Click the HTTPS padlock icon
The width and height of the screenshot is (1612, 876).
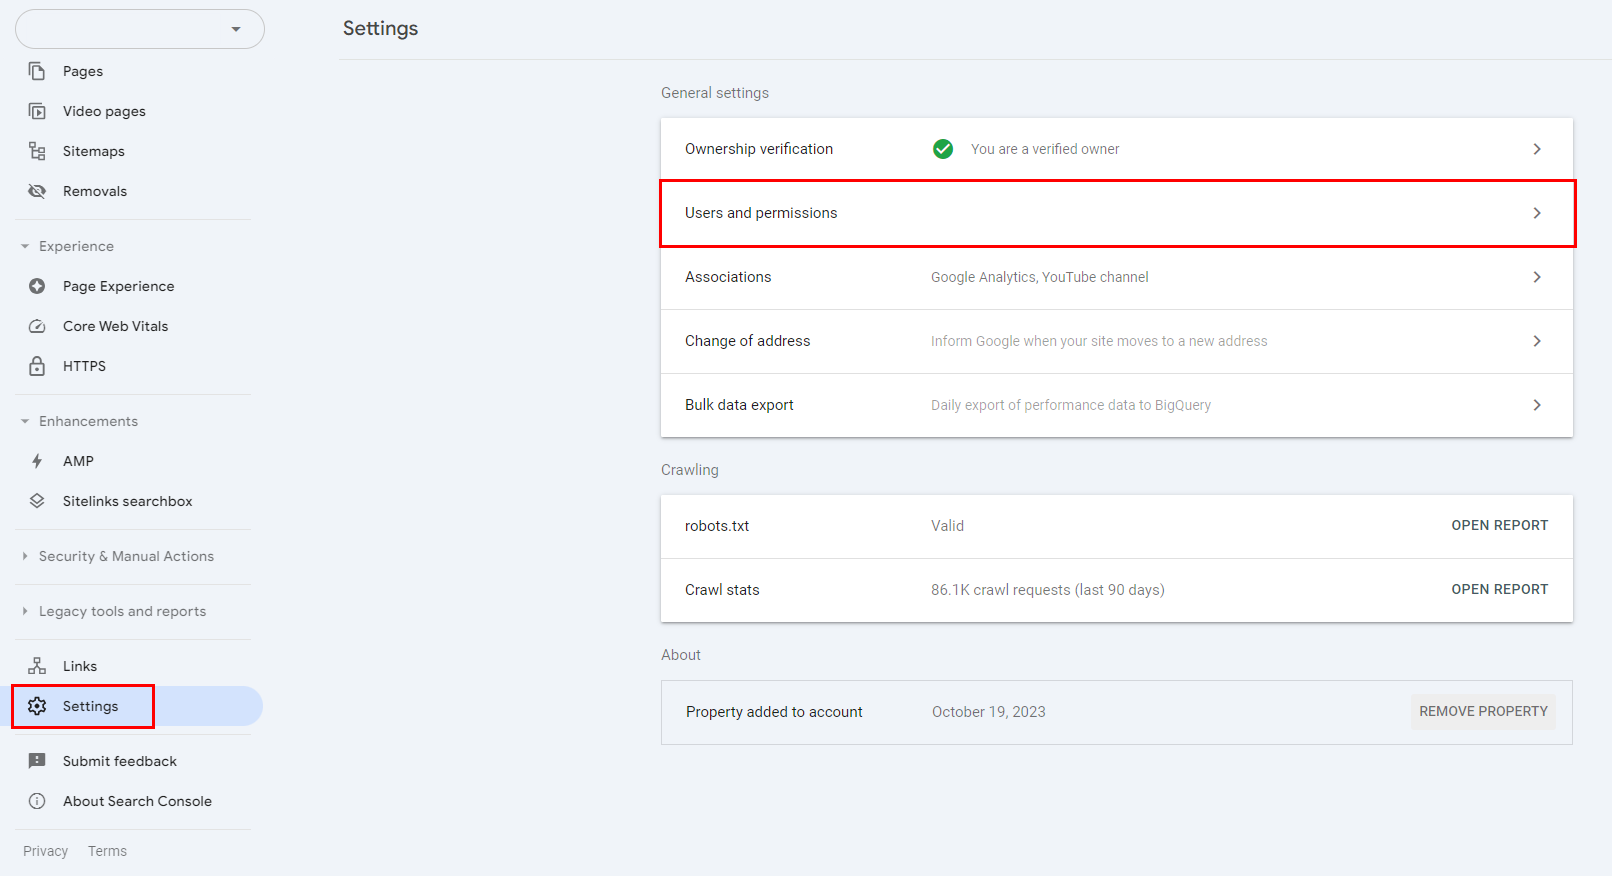(37, 366)
